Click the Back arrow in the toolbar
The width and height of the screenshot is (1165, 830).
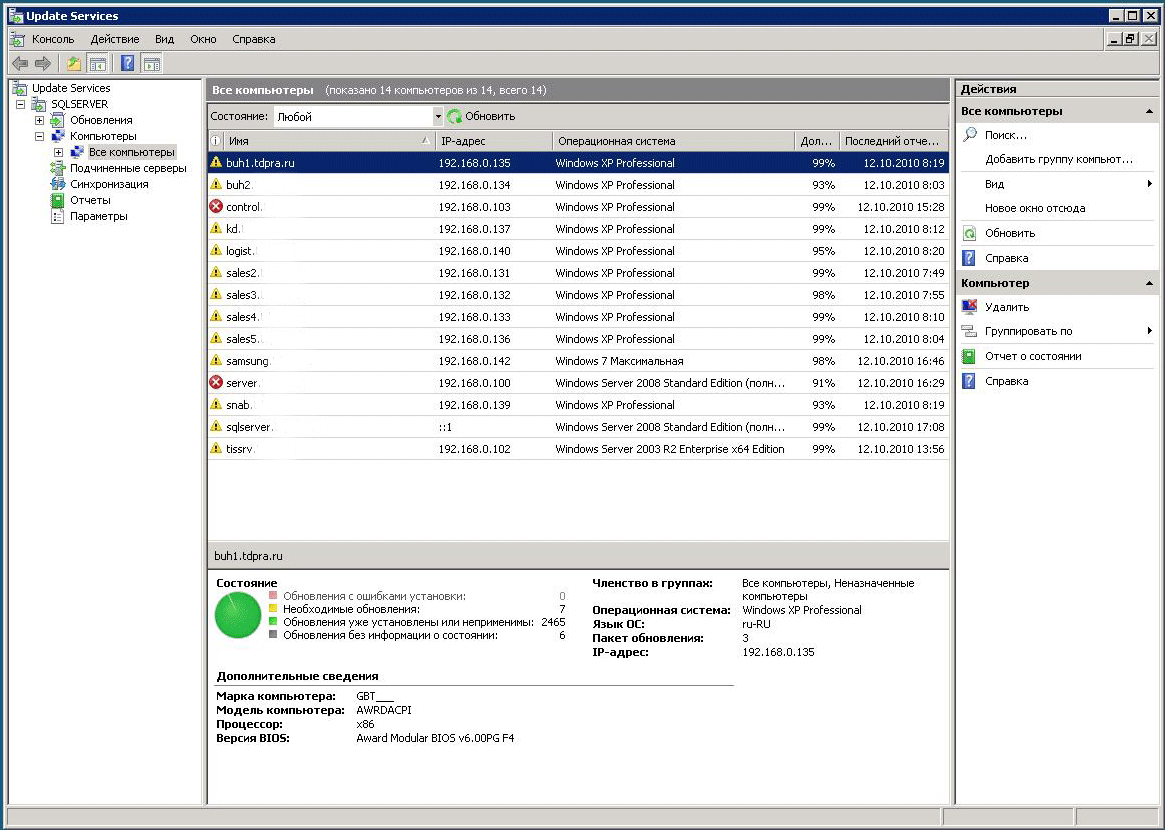(x=19, y=64)
